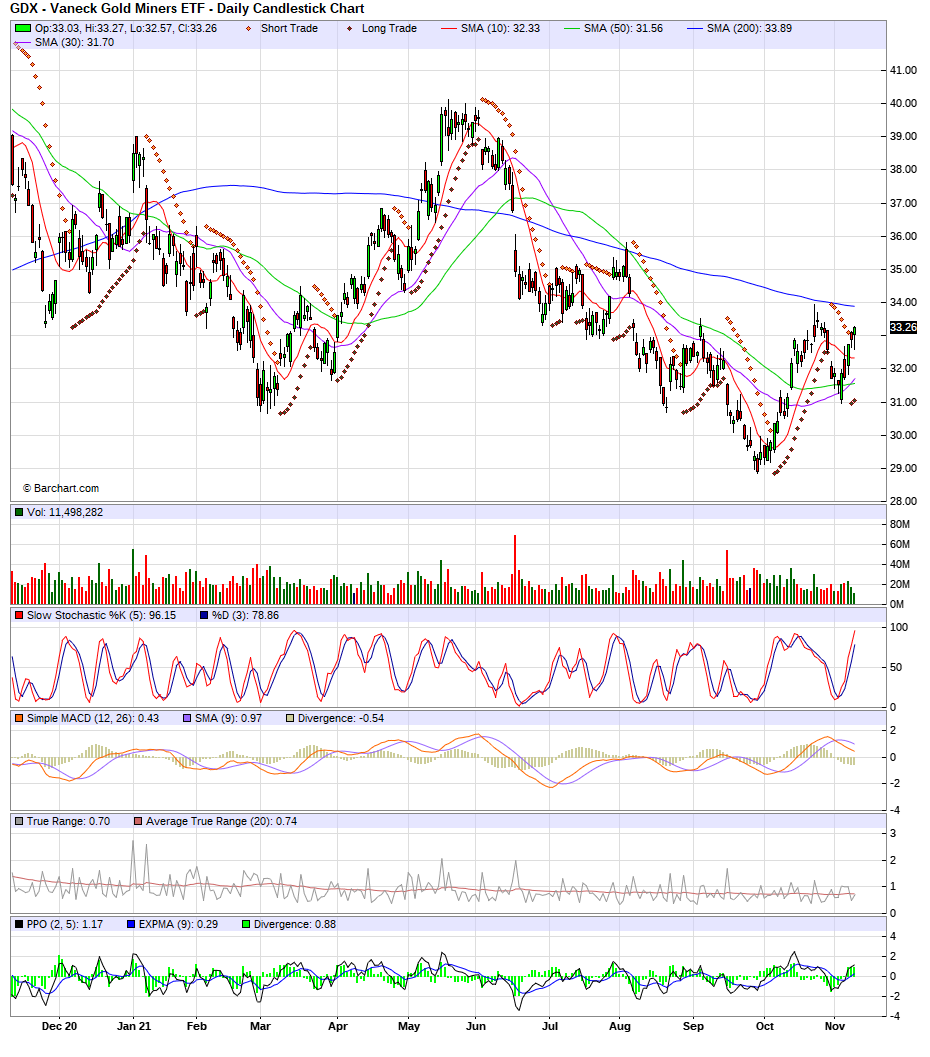
Task: Click the Nov date axis label
Action: (x=834, y=1027)
